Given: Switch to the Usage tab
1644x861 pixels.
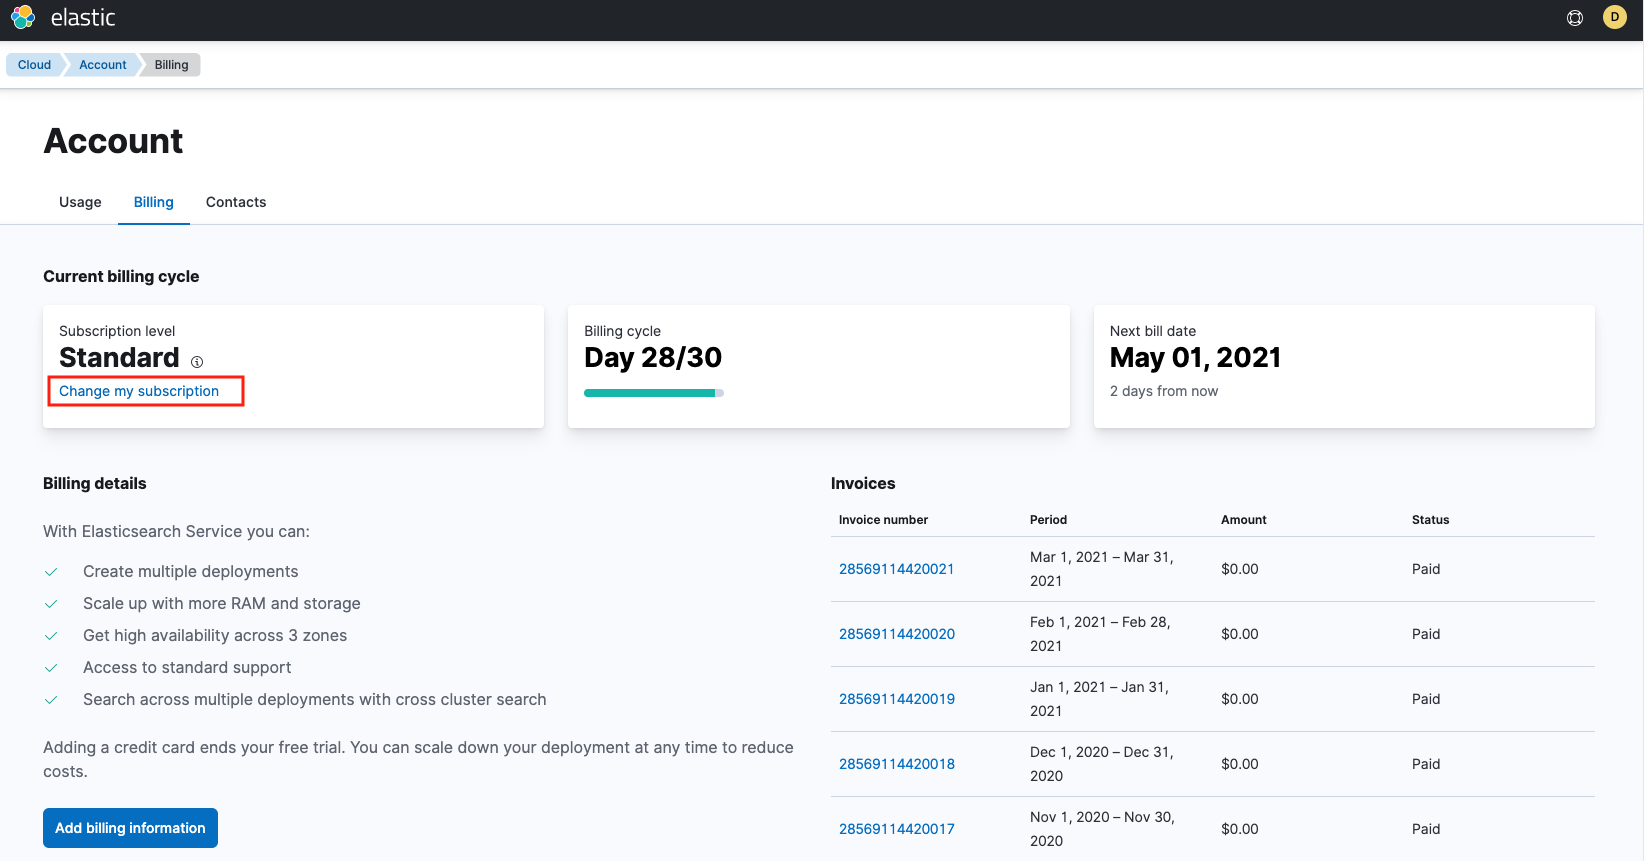Looking at the screenshot, I should click(x=80, y=202).
